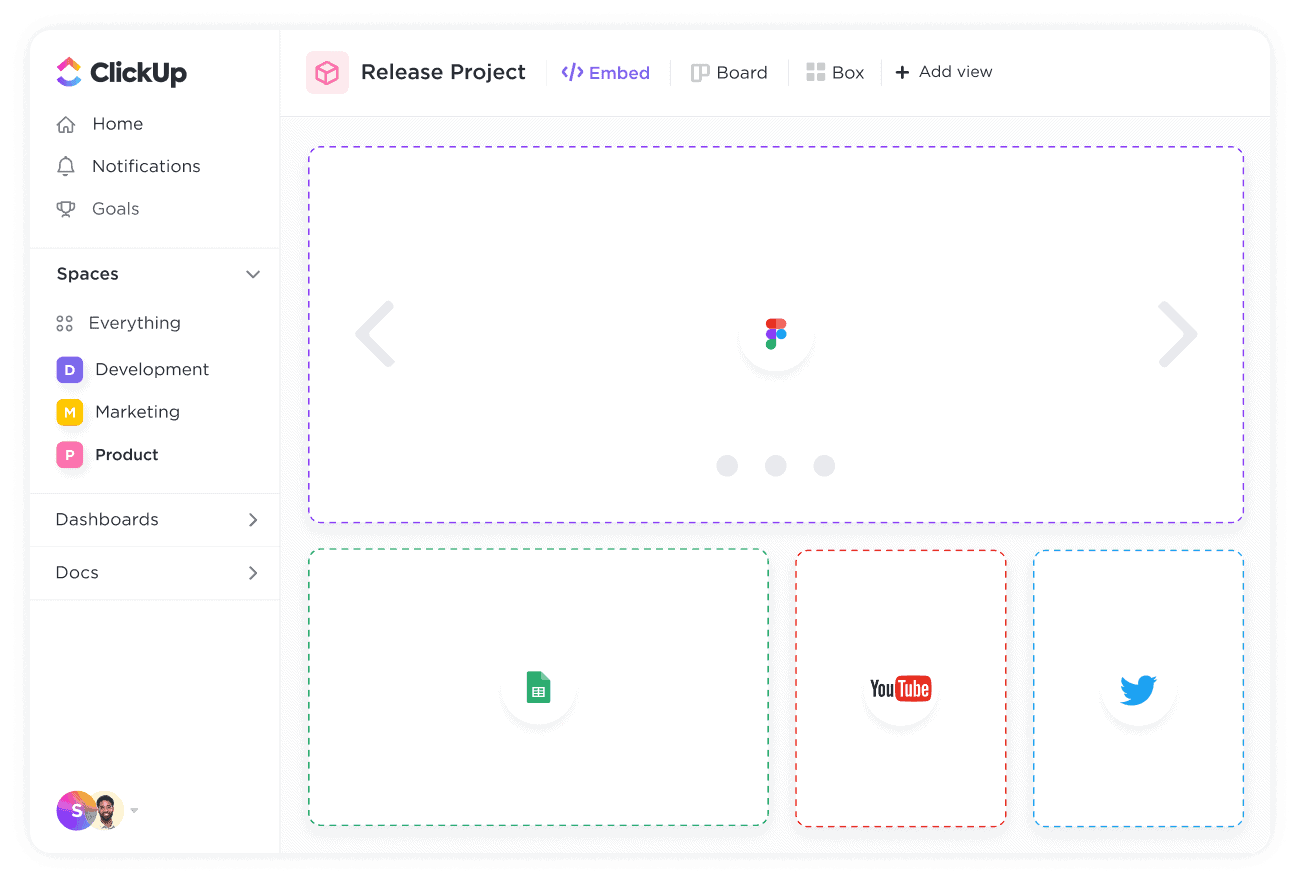Expand the Docs section

tap(253, 573)
